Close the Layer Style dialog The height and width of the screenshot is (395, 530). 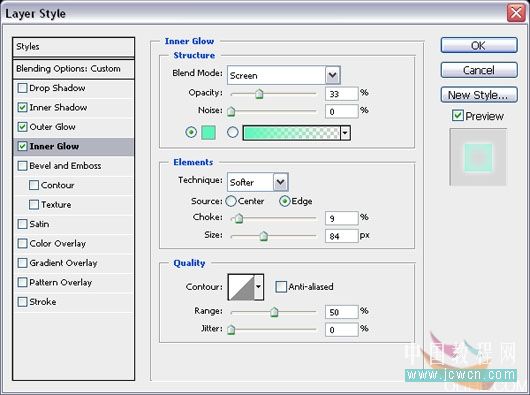(516, 14)
